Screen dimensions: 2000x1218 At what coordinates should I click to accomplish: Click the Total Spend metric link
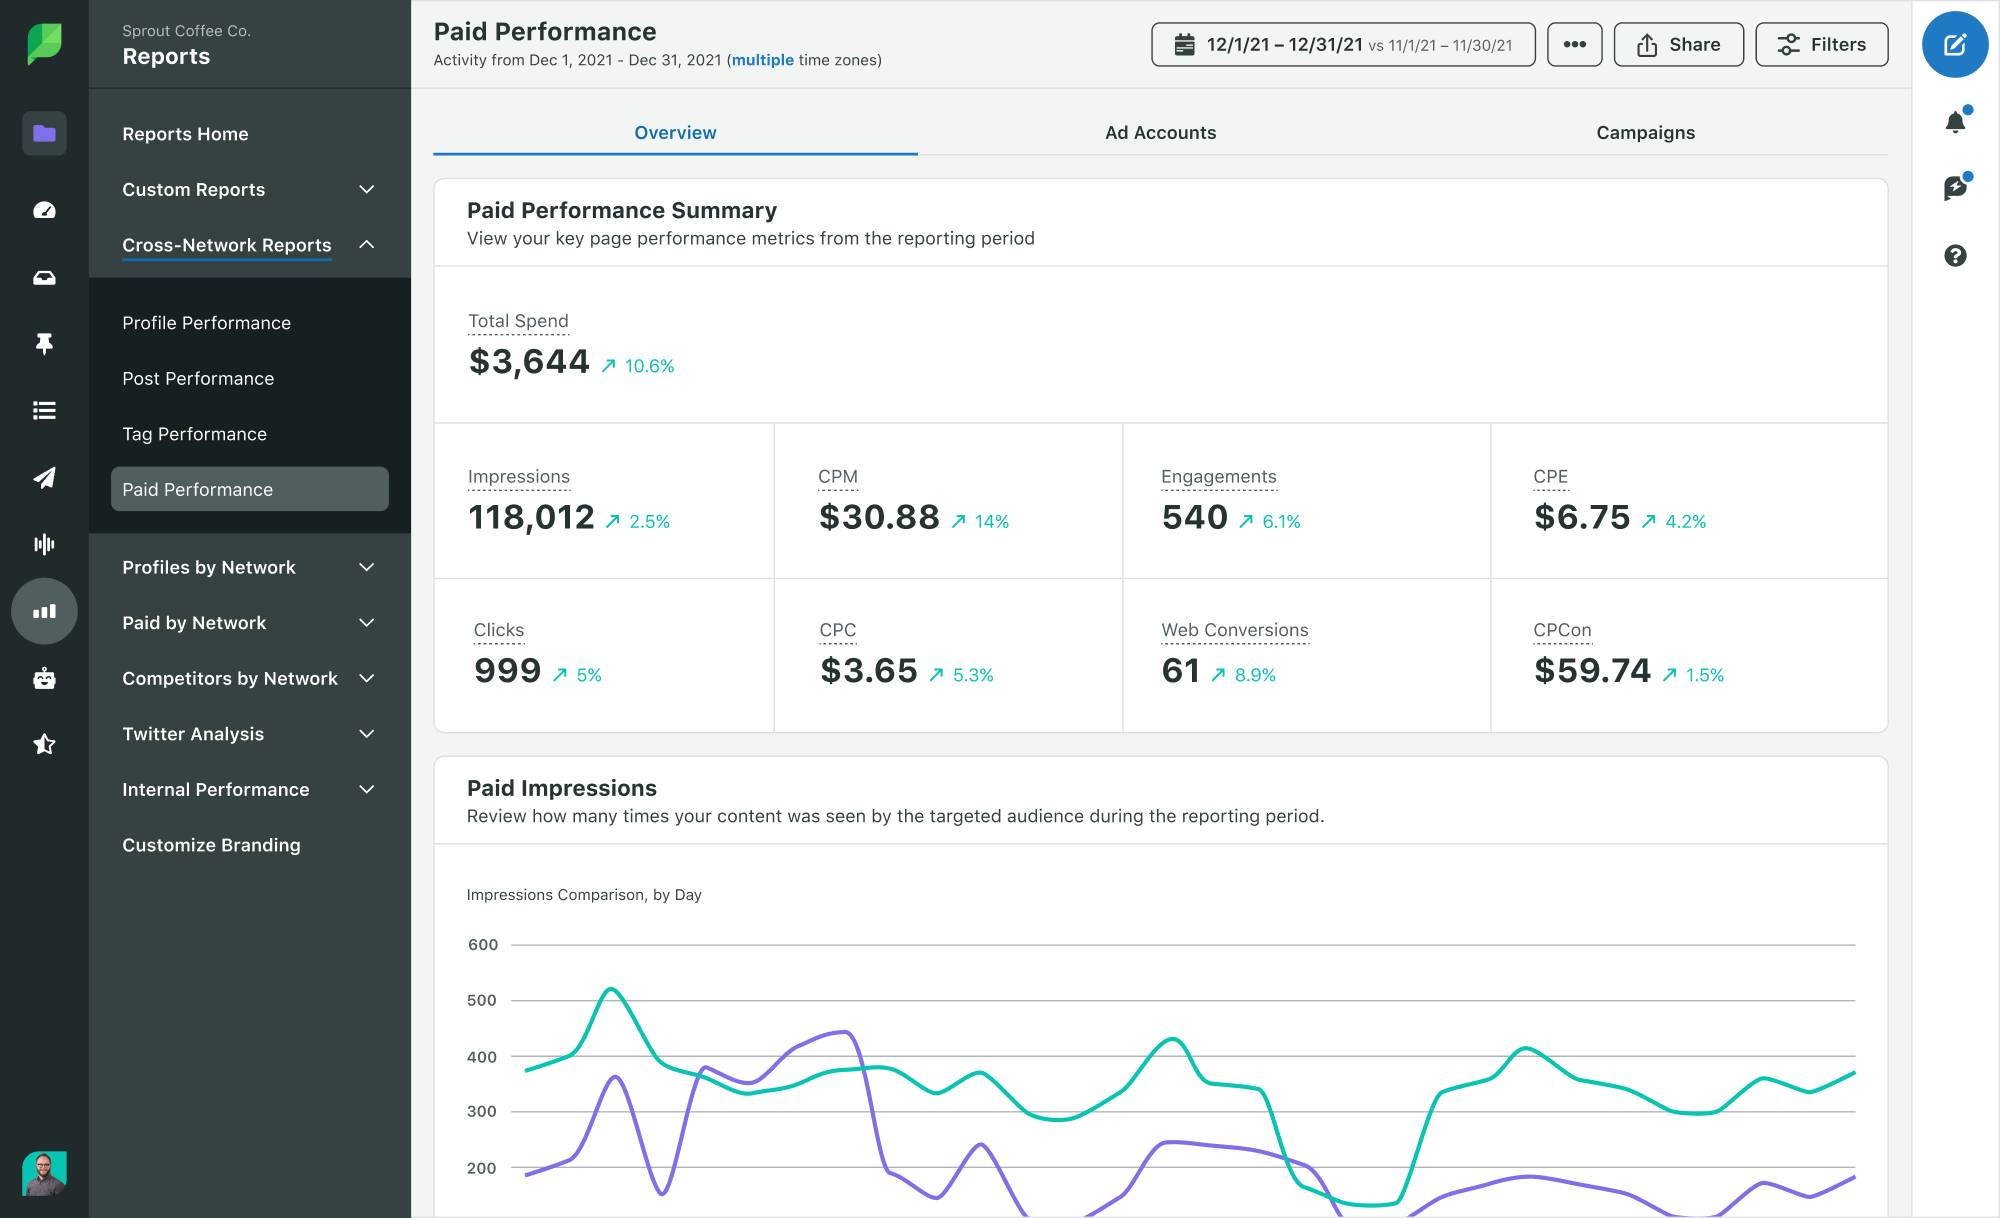519,320
